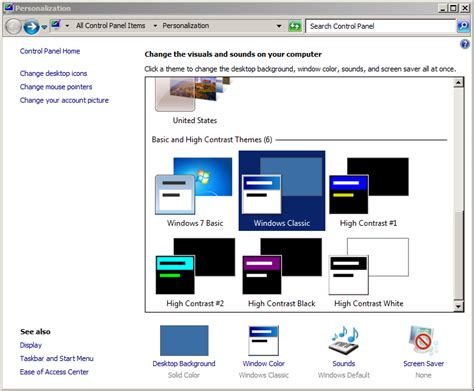The image size is (474, 391).
Task: Click the Sounds music notes icon
Action: click(x=344, y=340)
